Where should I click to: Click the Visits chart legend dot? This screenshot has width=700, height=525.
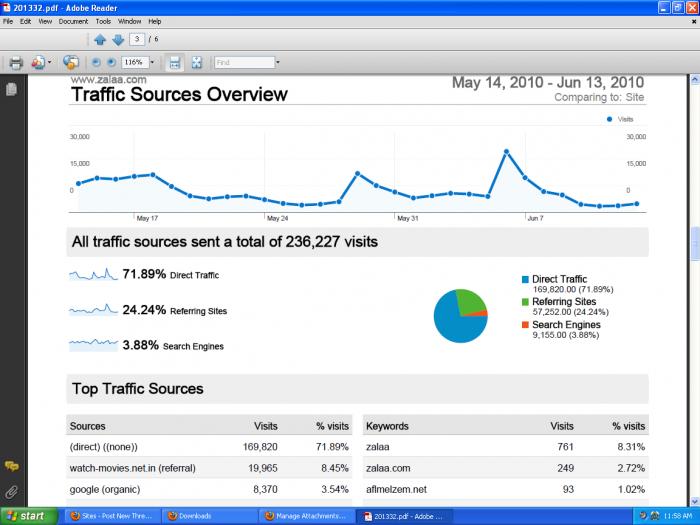coord(609,119)
